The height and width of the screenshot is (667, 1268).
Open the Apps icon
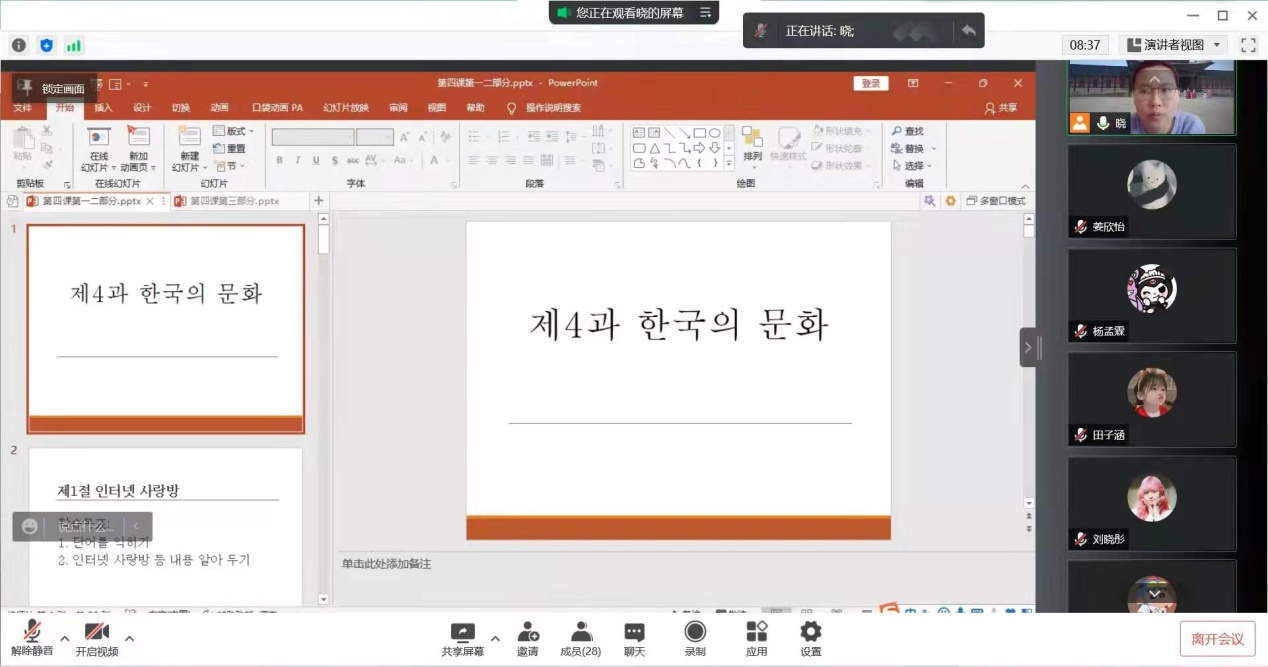[x=756, y=638]
